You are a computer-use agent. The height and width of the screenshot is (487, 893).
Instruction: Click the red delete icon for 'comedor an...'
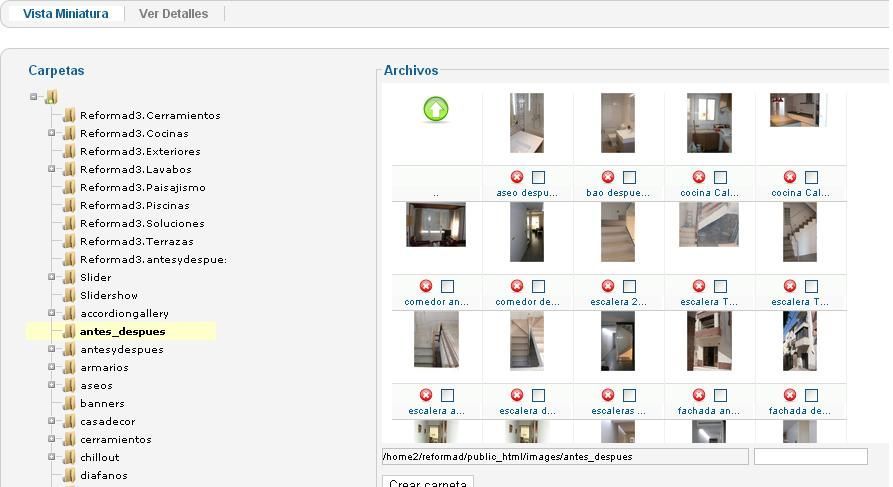click(x=425, y=286)
